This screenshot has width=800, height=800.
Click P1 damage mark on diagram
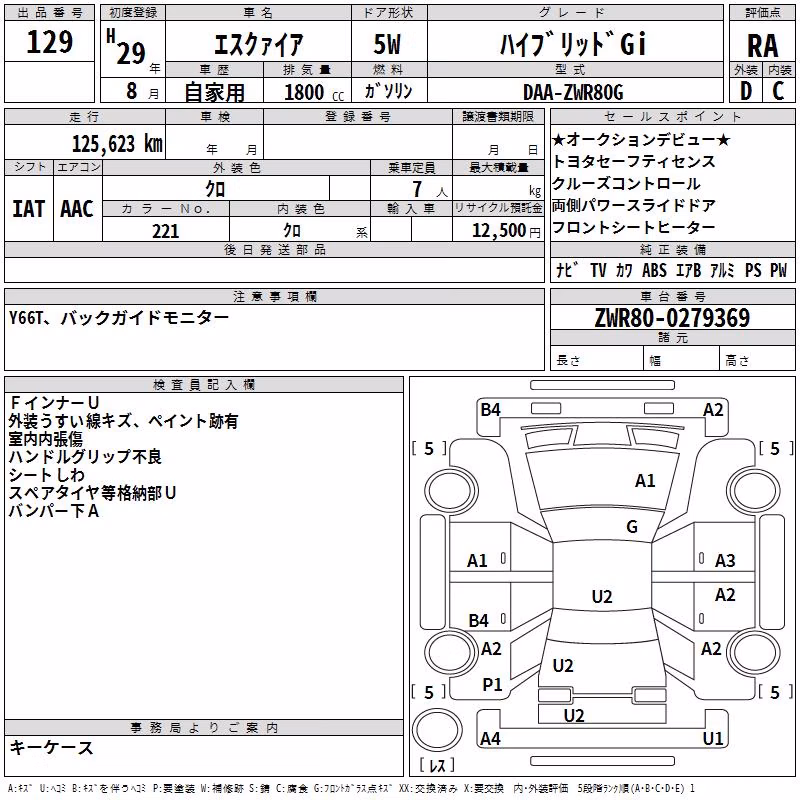coord(492,685)
